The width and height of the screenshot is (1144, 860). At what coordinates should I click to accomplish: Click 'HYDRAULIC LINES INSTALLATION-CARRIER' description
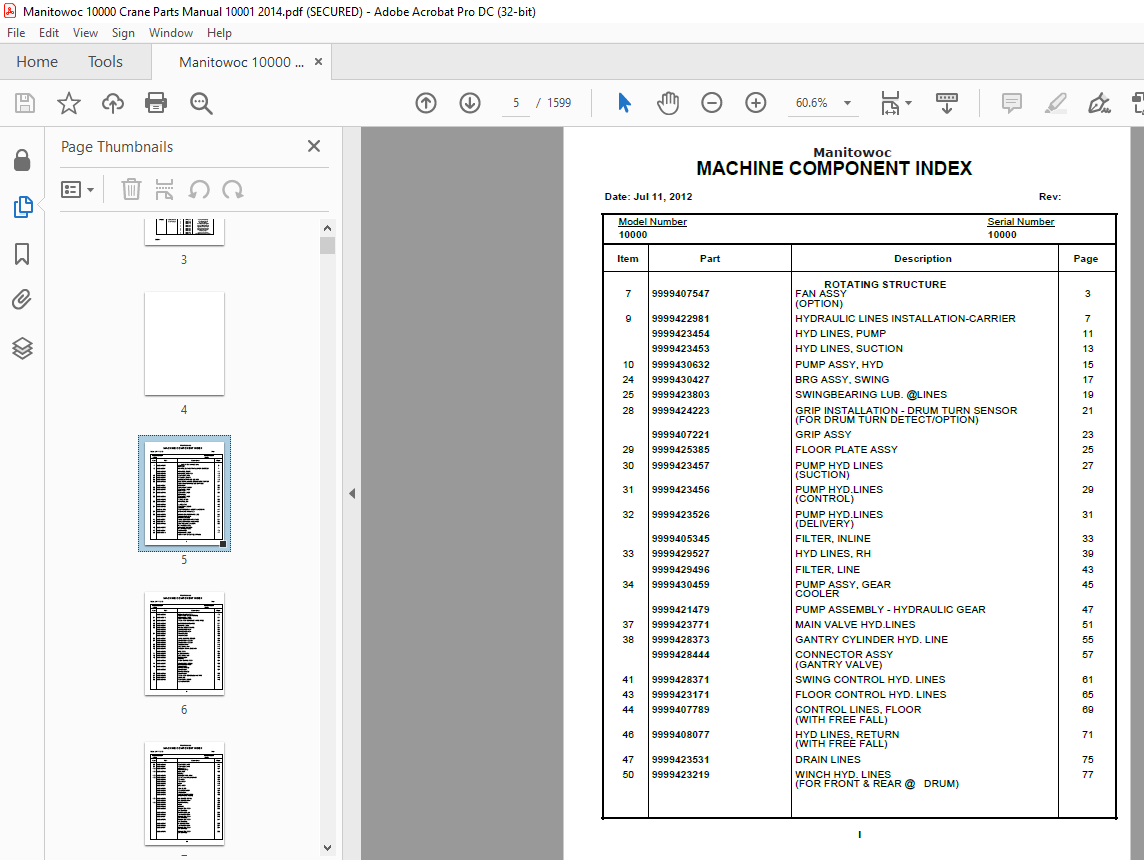pyautogui.click(x=905, y=319)
